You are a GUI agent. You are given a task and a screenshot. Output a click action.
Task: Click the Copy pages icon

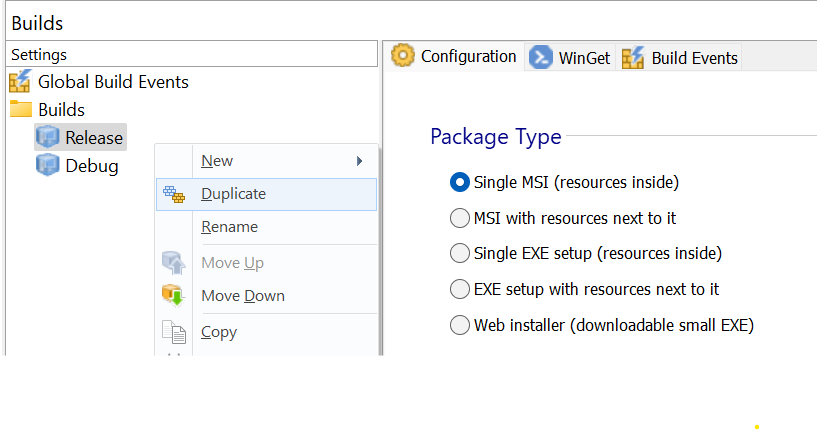pyautogui.click(x=174, y=332)
